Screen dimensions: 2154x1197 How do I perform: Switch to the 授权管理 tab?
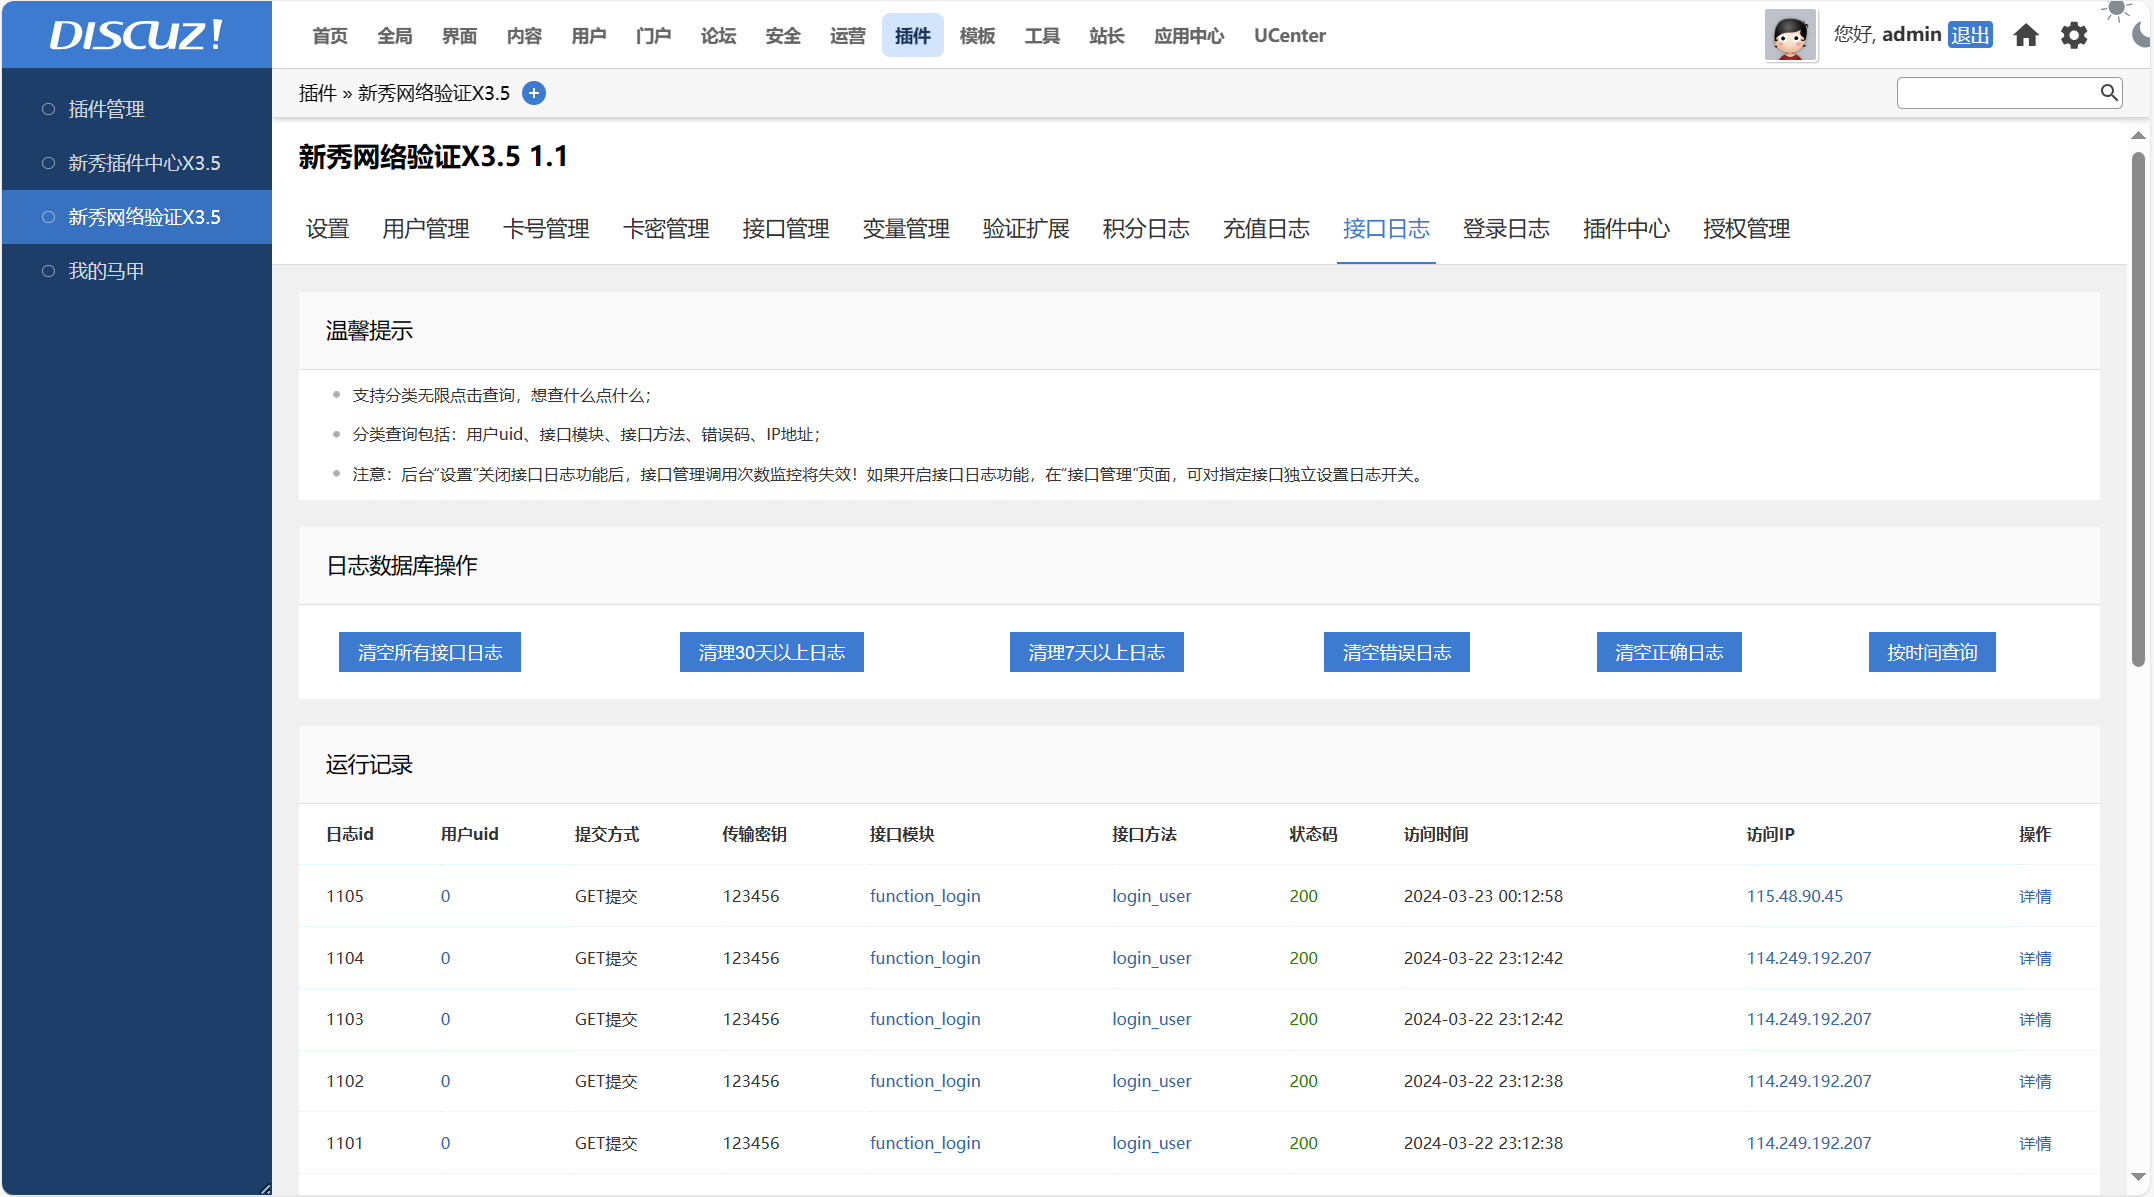tap(1746, 229)
